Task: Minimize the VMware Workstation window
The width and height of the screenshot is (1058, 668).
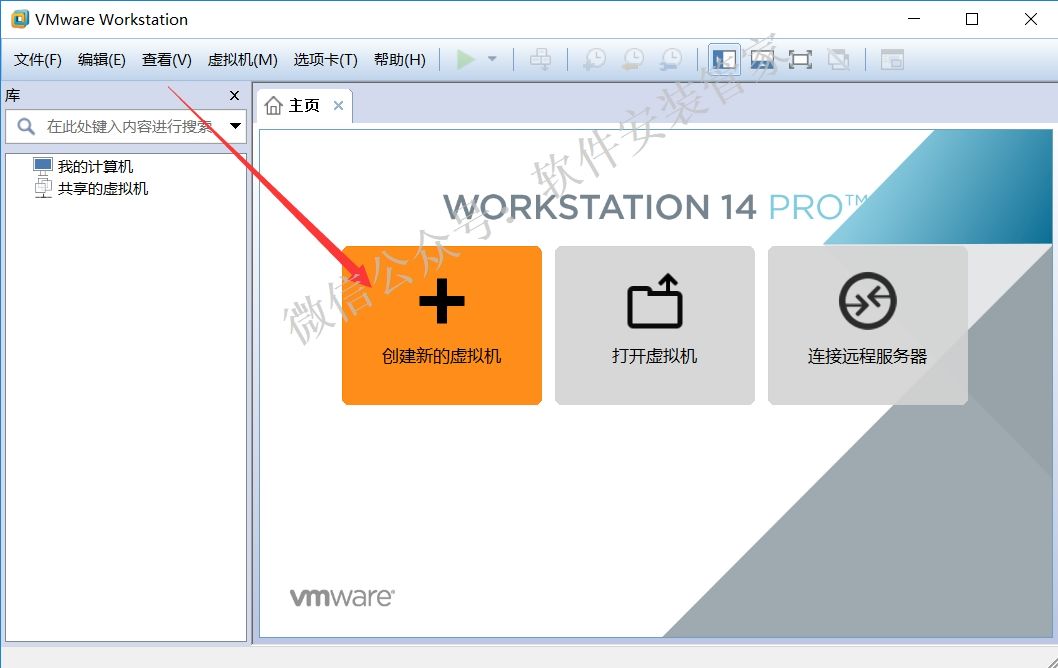Action: pos(914,19)
